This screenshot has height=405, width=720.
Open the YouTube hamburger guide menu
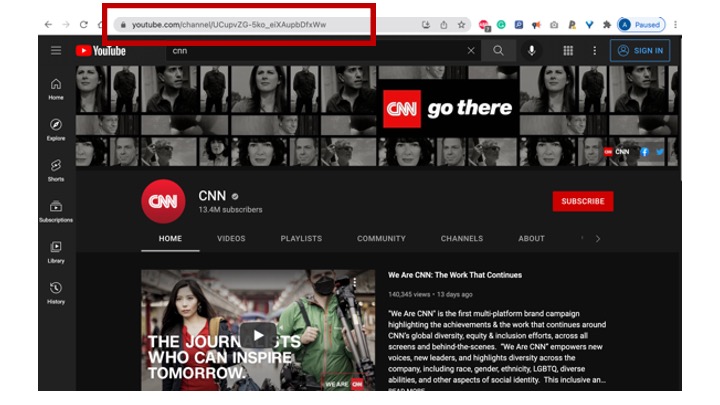pyautogui.click(x=56, y=51)
